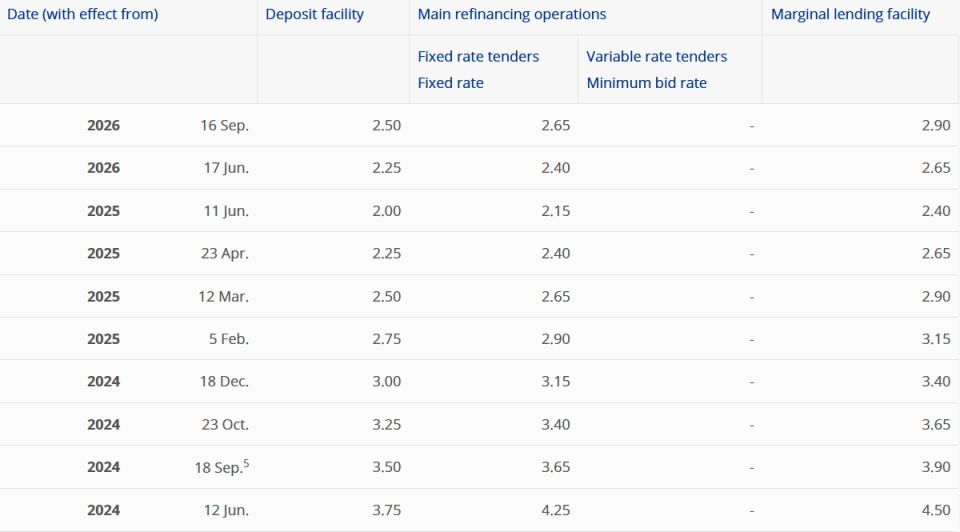
Task: Click the 5 Feb. date cell
Action: point(229,339)
